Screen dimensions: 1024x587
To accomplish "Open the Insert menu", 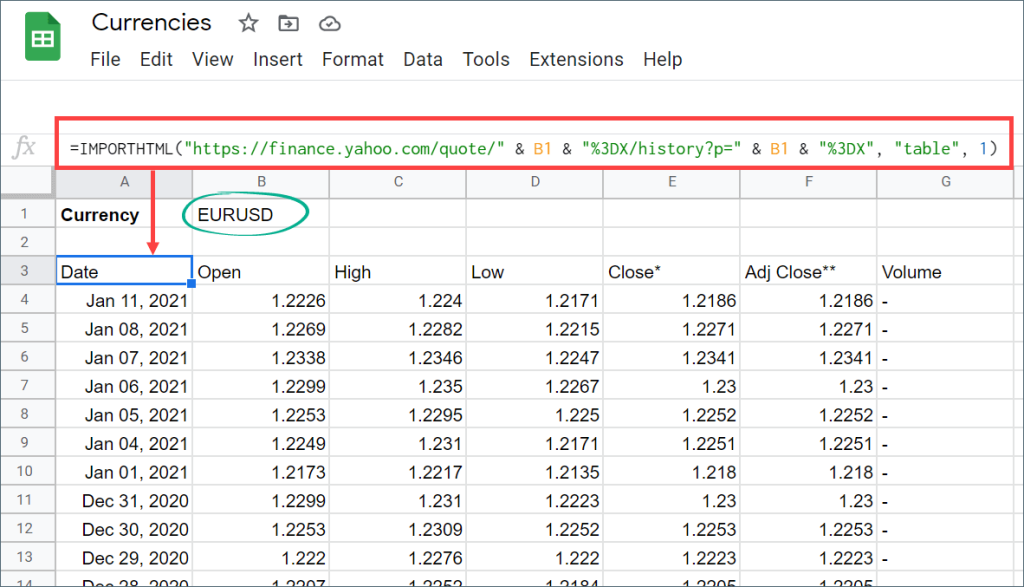I will pos(278,59).
